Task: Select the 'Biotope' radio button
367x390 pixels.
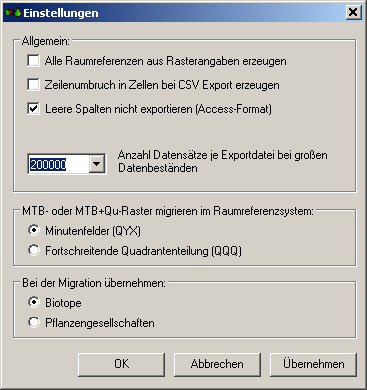Action: coord(34,302)
